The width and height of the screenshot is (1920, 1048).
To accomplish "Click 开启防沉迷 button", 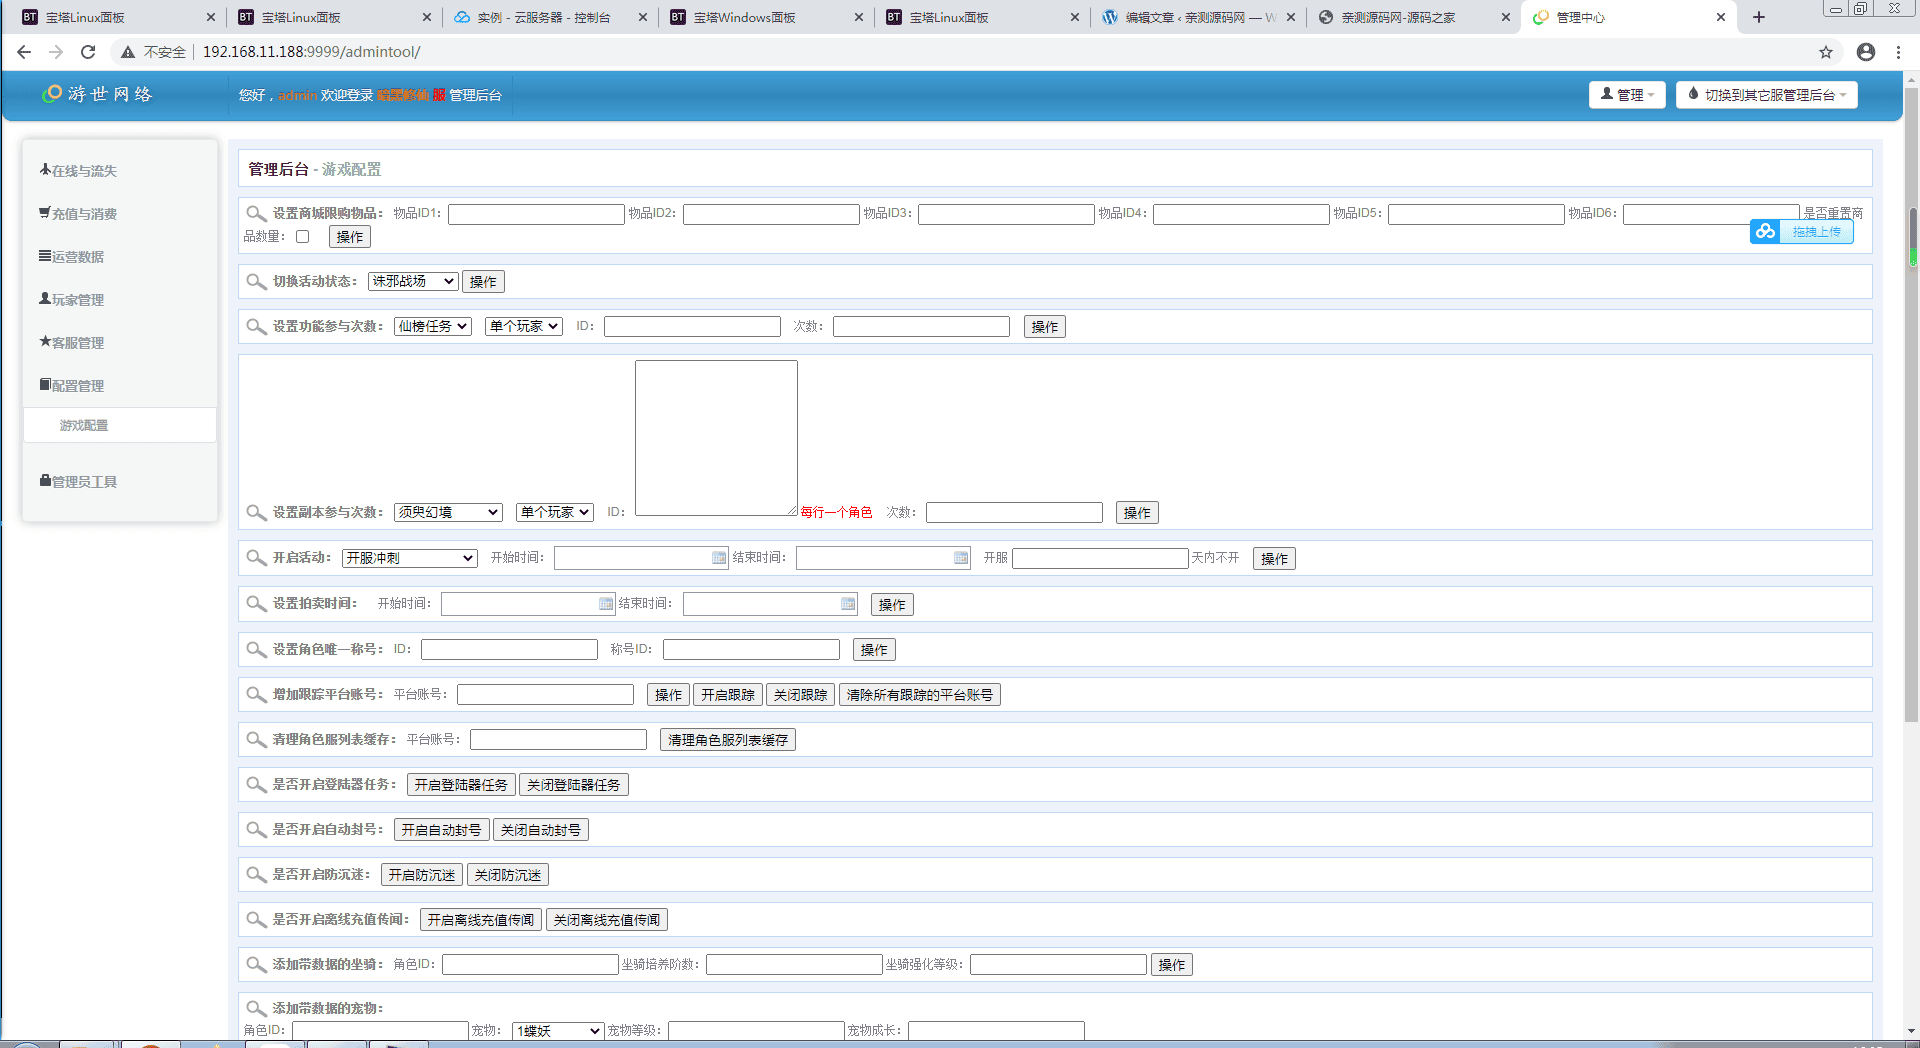I will coord(422,875).
